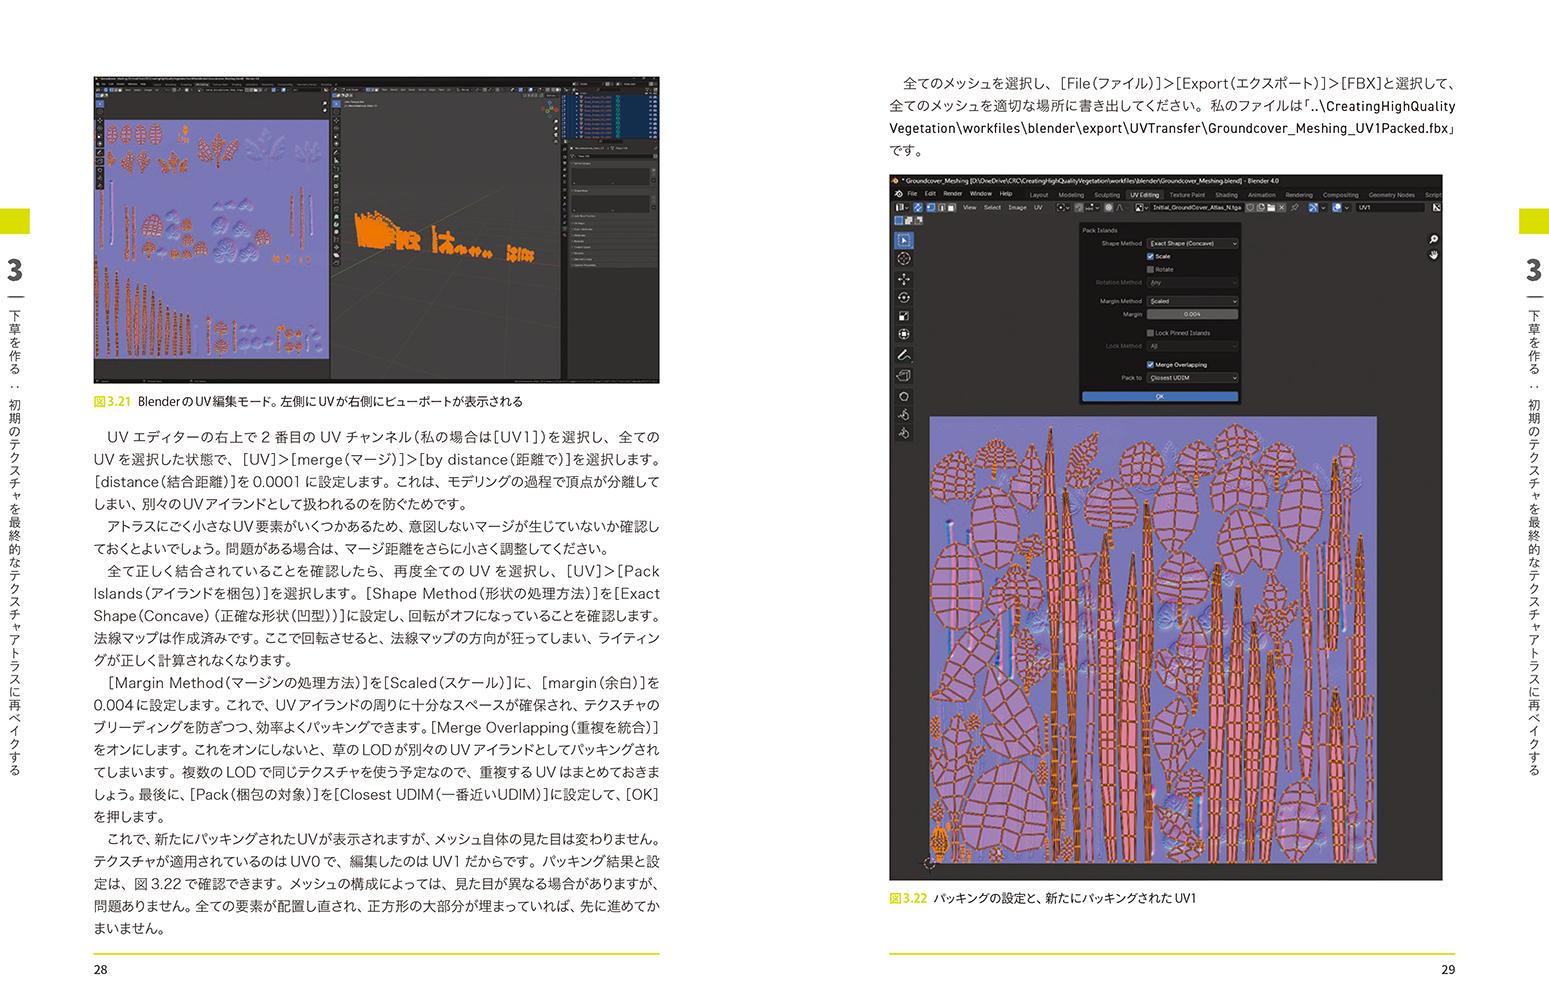Switch to edge selection mode
The height and width of the screenshot is (1000, 1549).
click(x=942, y=208)
